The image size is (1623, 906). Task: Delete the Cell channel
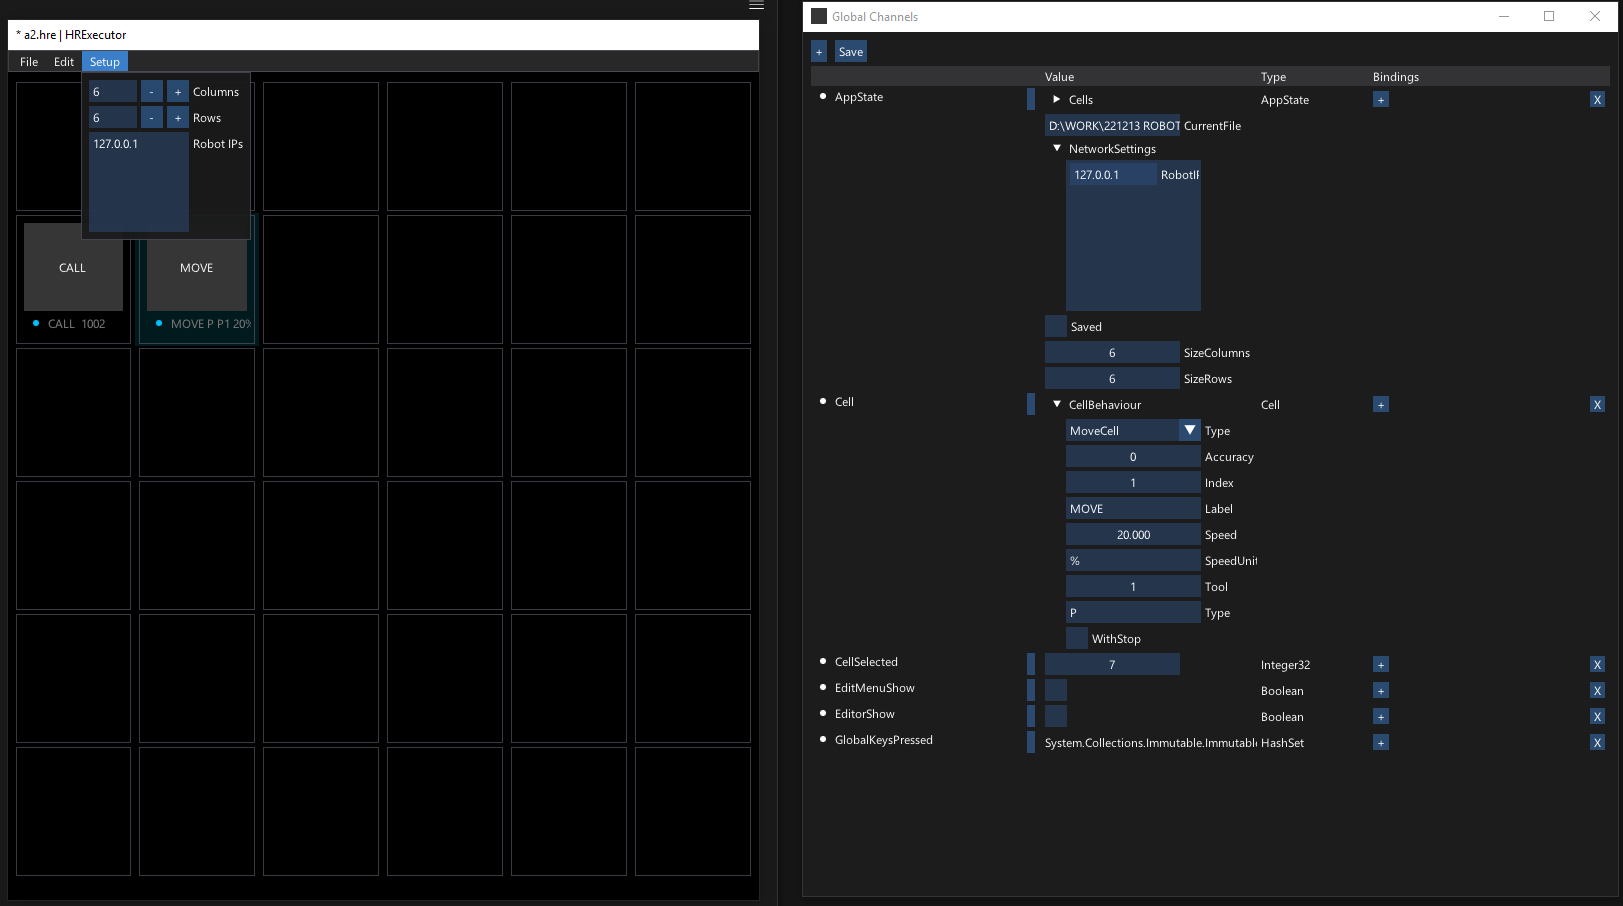1597,405
